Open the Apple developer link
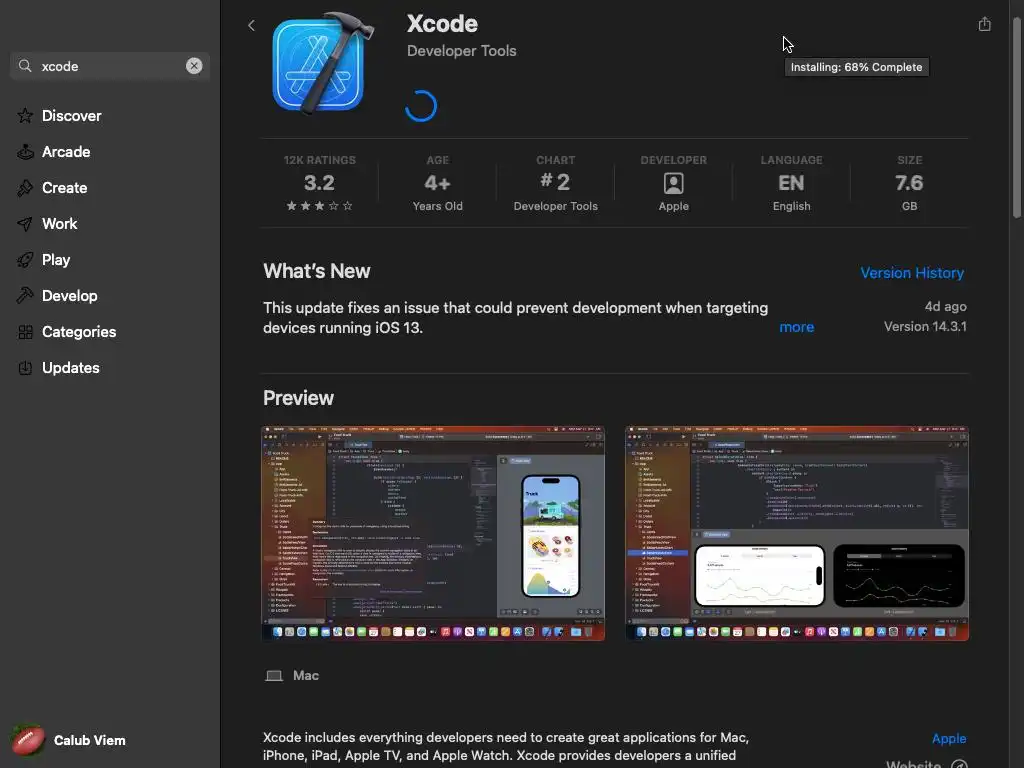1024x768 pixels. [x=948, y=739]
